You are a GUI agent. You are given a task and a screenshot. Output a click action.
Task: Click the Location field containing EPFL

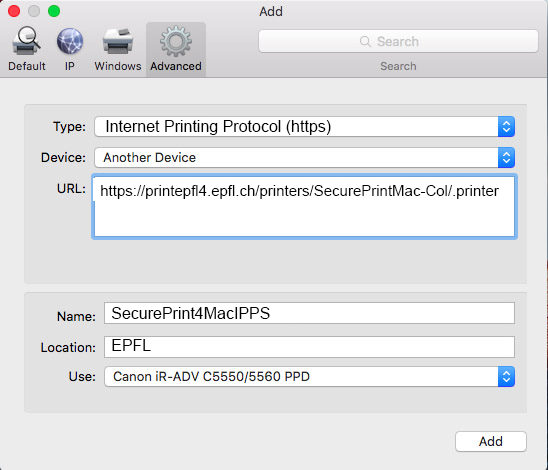pyautogui.click(x=309, y=347)
